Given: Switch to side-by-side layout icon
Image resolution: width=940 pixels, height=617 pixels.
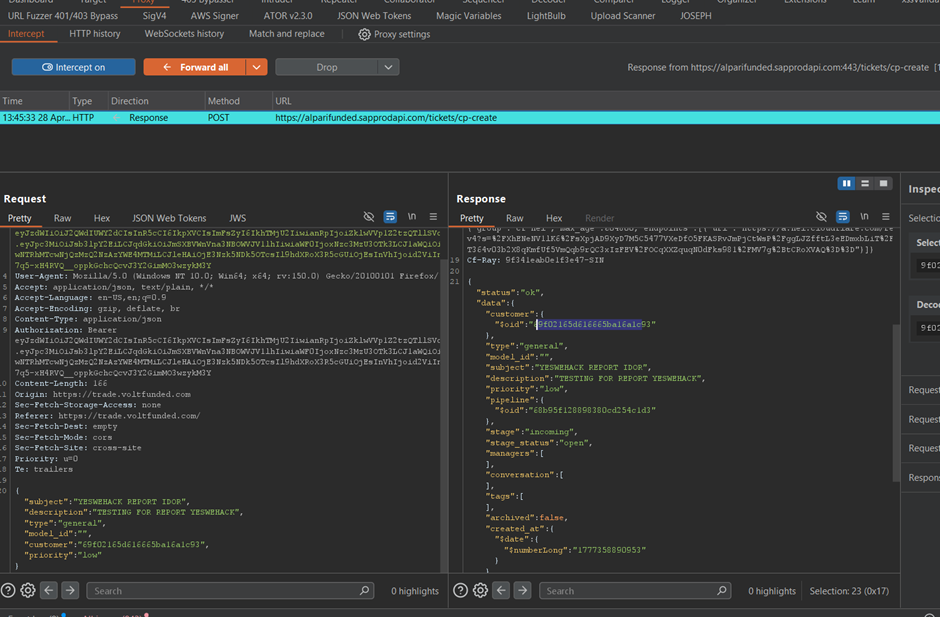Looking at the screenshot, I should [x=846, y=183].
